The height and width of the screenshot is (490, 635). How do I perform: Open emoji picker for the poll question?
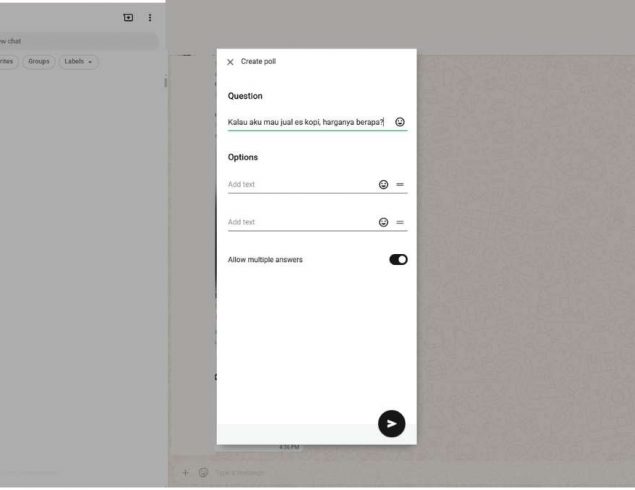tap(400, 122)
